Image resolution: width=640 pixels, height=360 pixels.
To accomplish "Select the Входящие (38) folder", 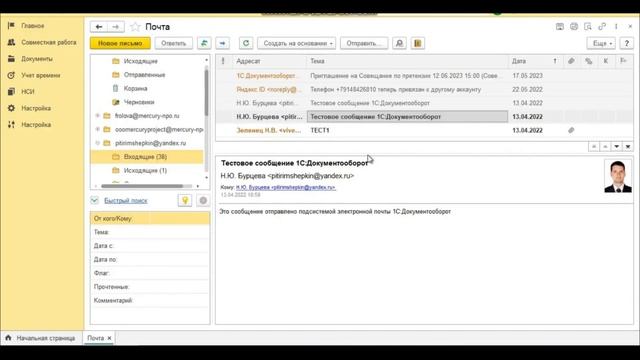I will pyautogui.click(x=147, y=157).
